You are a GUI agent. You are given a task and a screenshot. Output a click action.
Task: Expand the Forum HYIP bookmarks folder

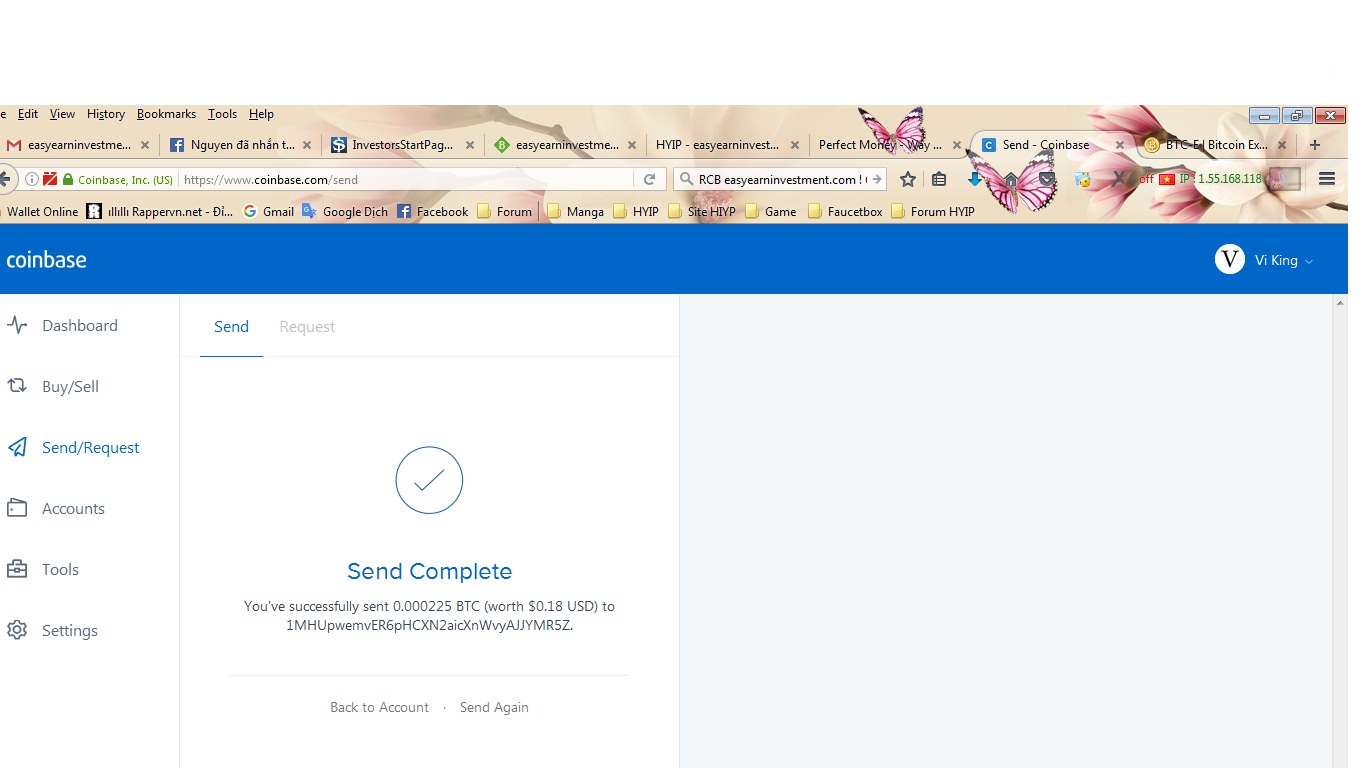click(933, 211)
